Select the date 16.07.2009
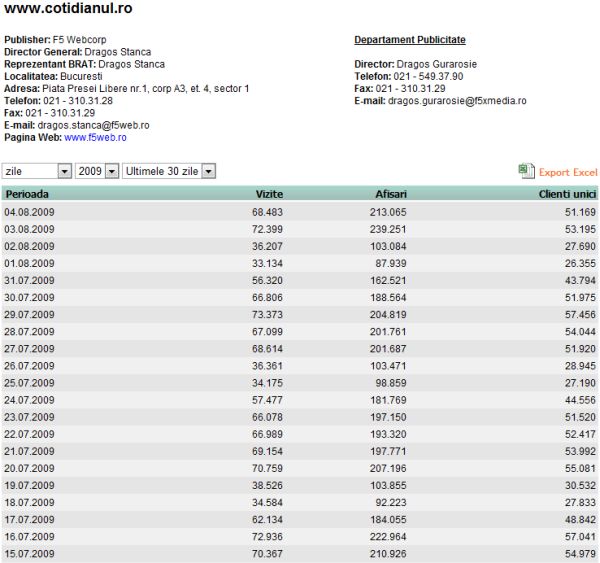 29,537
